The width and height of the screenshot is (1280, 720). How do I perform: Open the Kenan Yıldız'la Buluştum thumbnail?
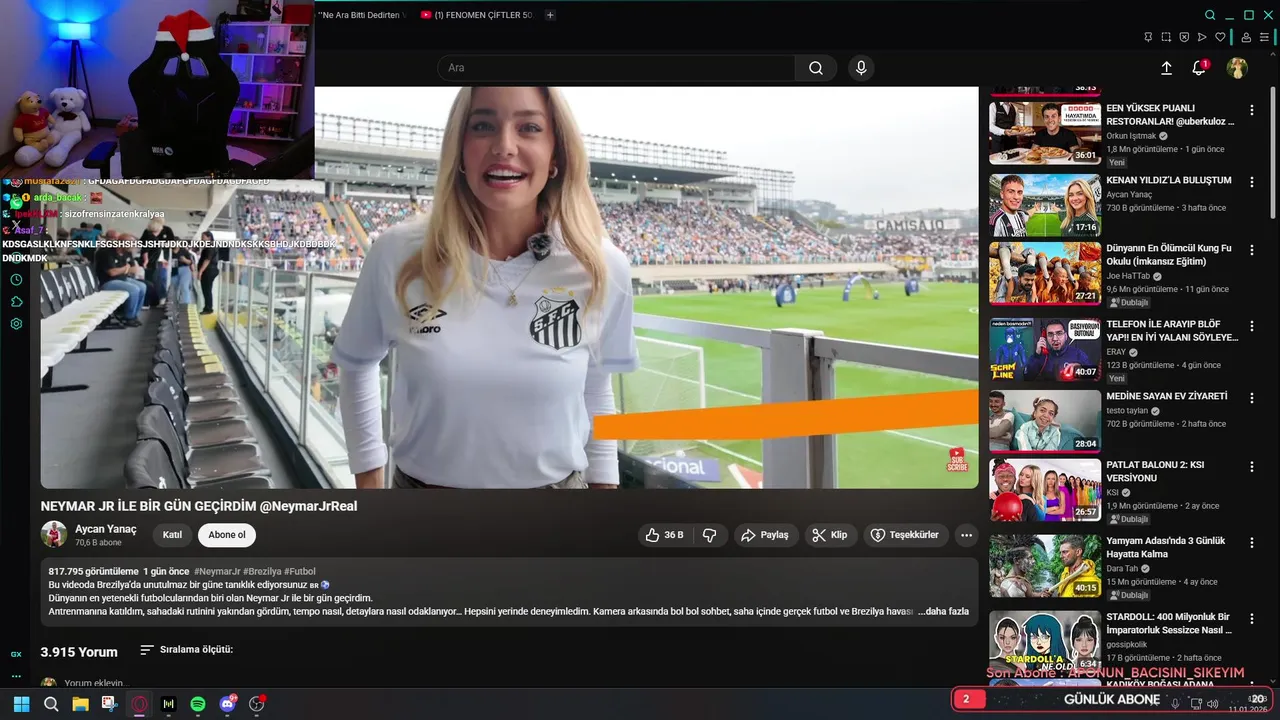(1045, 205)
